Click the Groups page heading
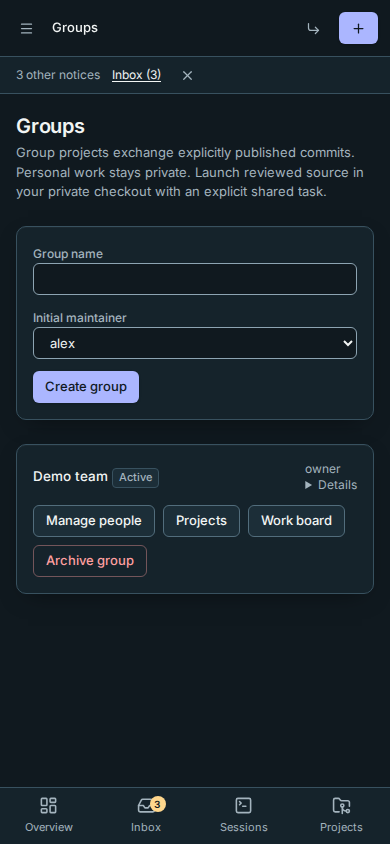Image resolution: width=390 pixels, height=844 pixels. pos(51,126)
